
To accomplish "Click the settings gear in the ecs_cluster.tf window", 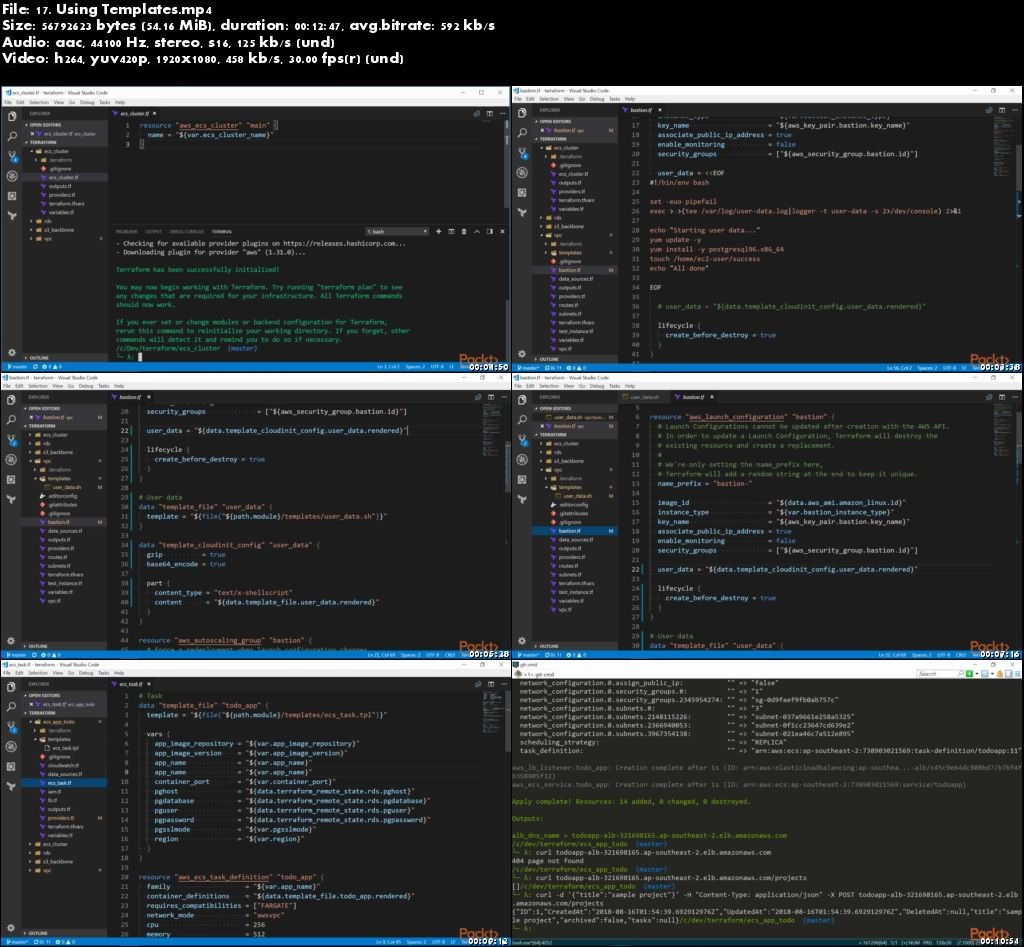I will pos(12,352).
